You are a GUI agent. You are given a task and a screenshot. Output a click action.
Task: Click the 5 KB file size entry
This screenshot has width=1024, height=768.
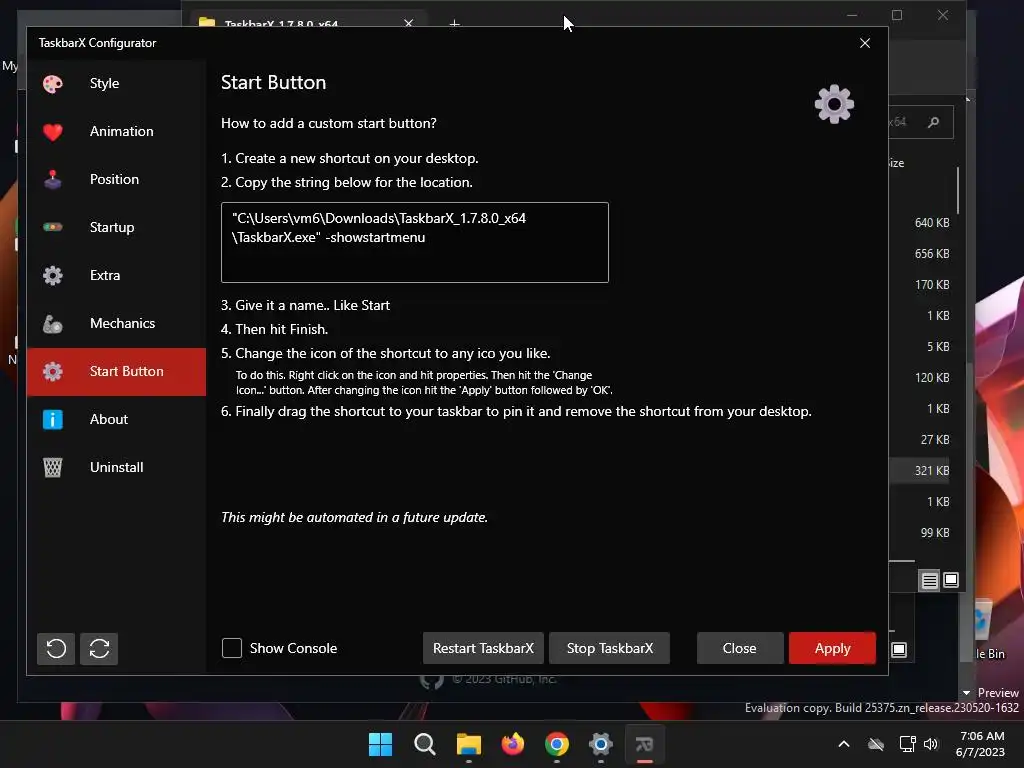tap(938, 346)
